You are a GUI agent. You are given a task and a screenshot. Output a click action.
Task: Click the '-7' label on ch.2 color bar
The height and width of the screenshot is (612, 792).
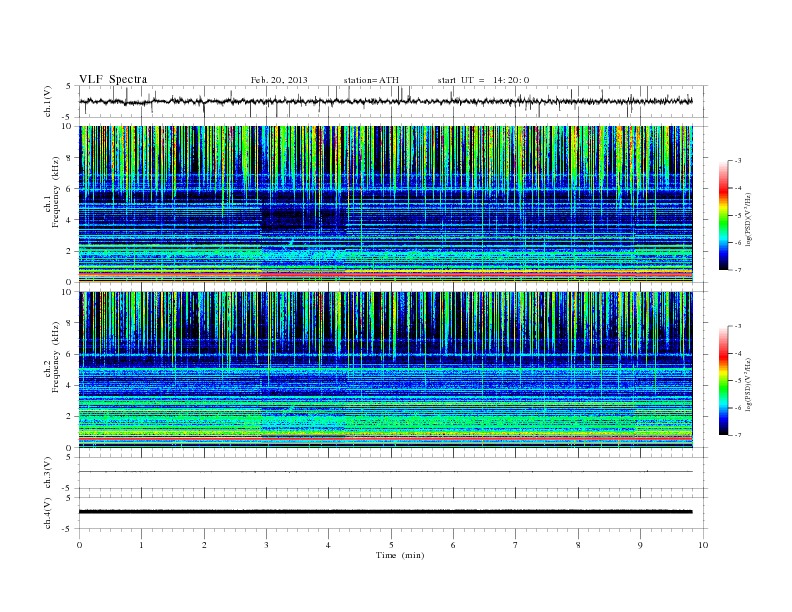(x=737, y=435)
